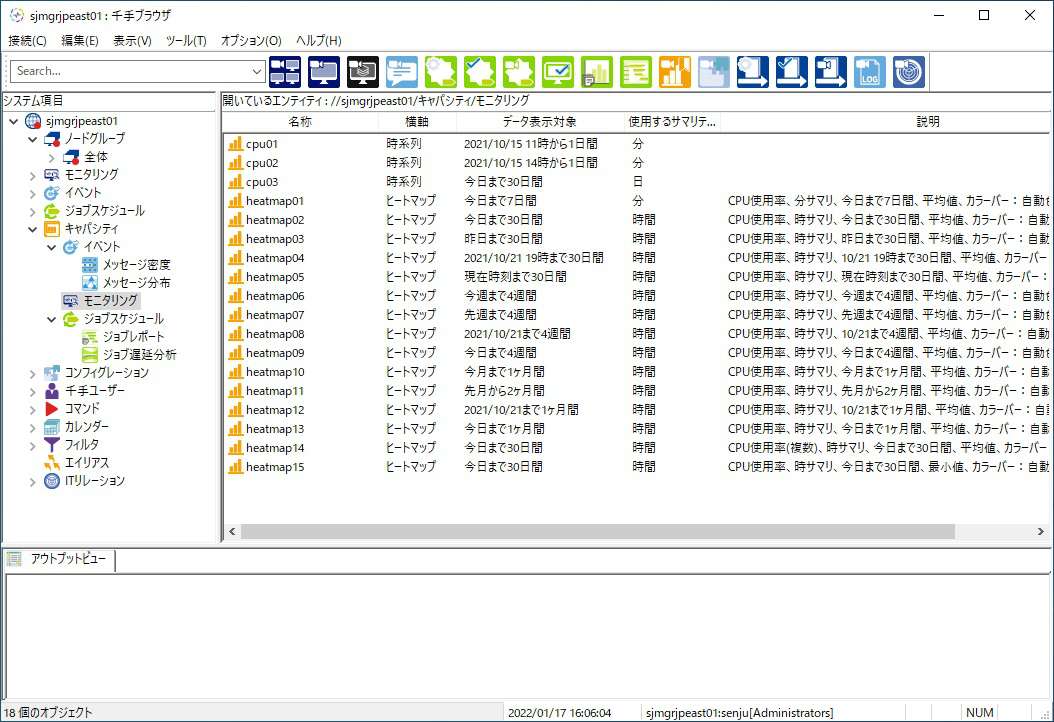Image resolution: width=1054 pixels, height=722 pixels.
Task: Click the red play icon beside コマンド
Action: 52,409
